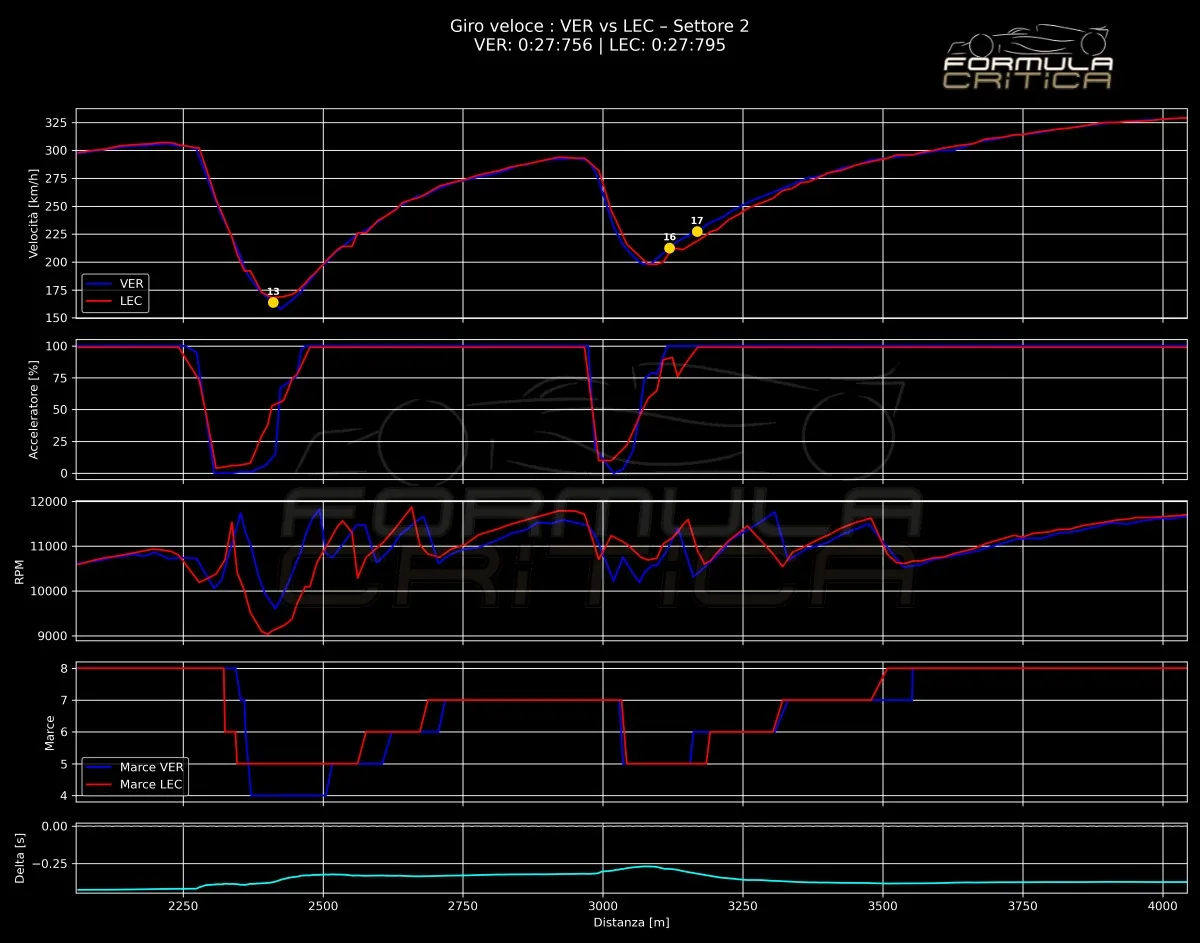Click the car outline above the logo
The width and height of the screenshot is (1200, 943).
(1028, 42)
